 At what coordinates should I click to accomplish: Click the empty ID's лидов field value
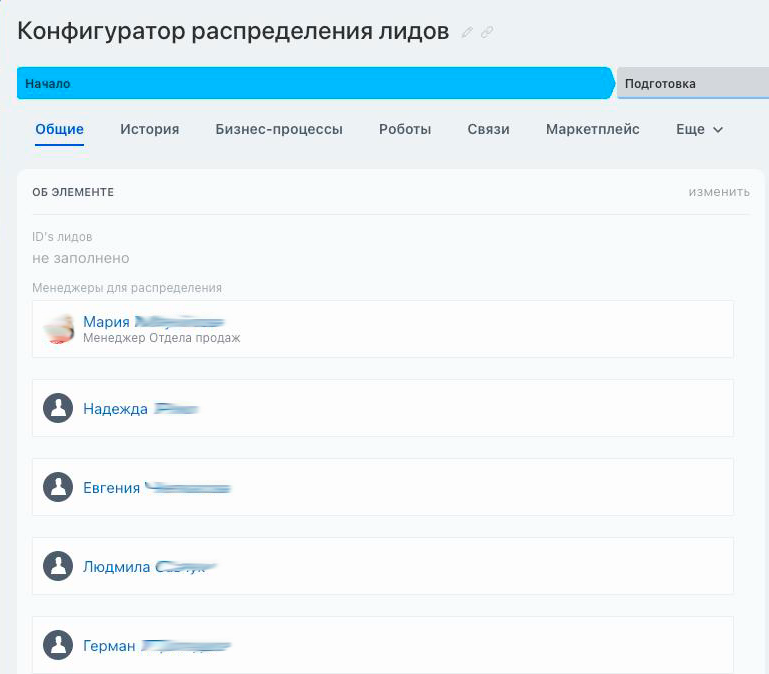click(81, 258)
